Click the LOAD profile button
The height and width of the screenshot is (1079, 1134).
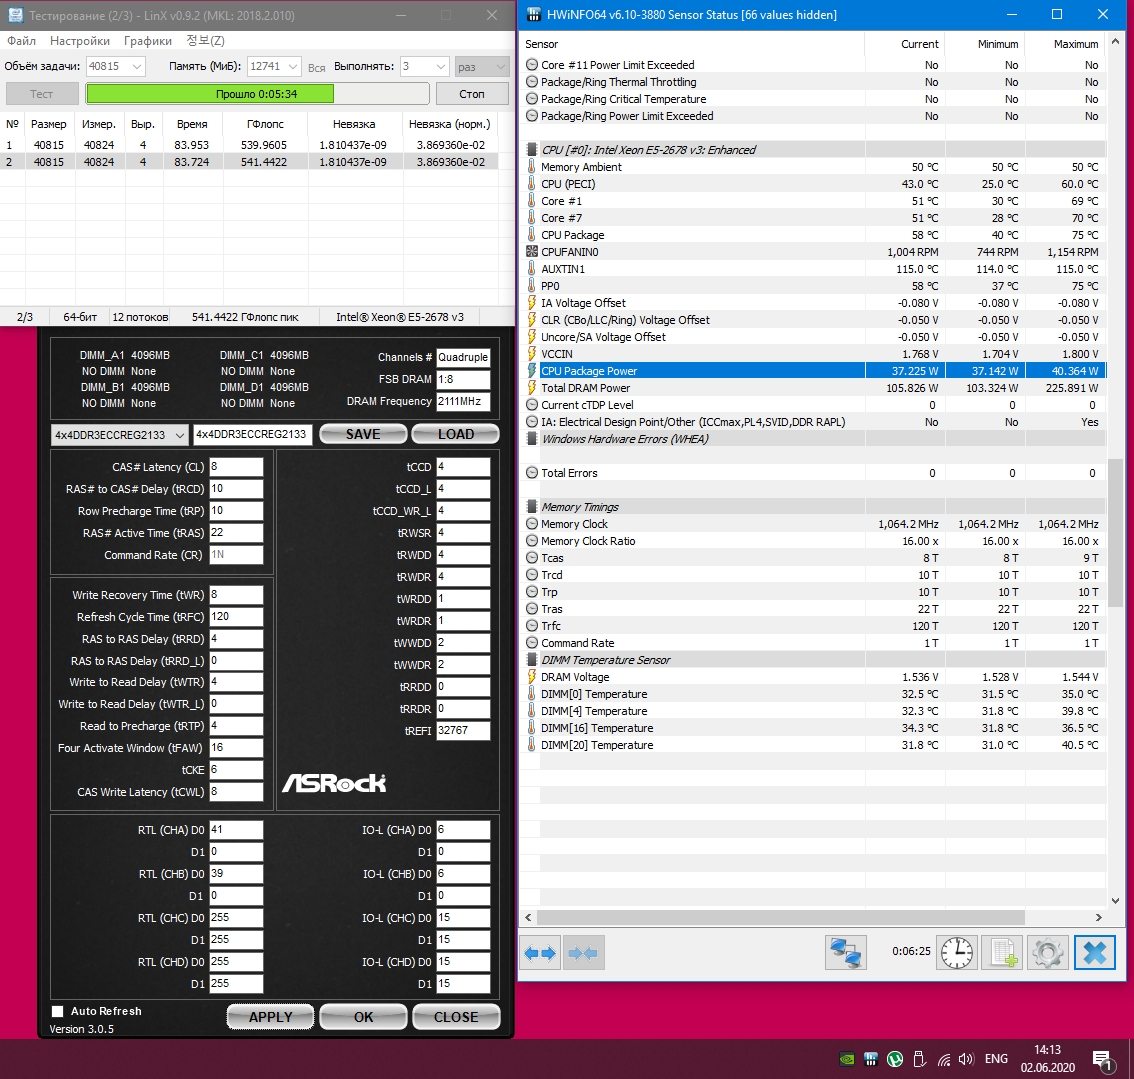point(456,434)
